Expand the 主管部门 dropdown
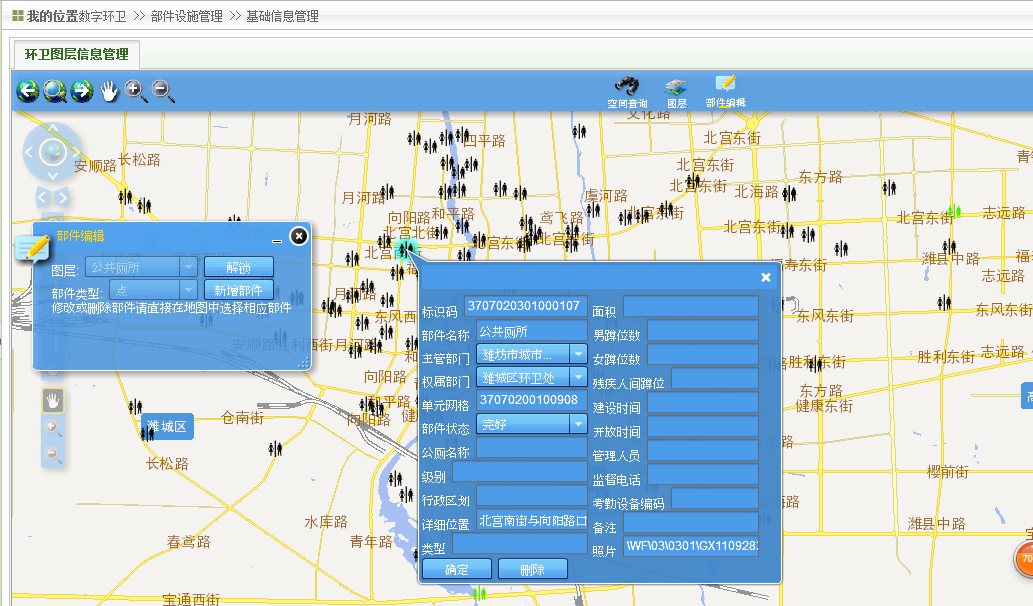 pos(578,354)
